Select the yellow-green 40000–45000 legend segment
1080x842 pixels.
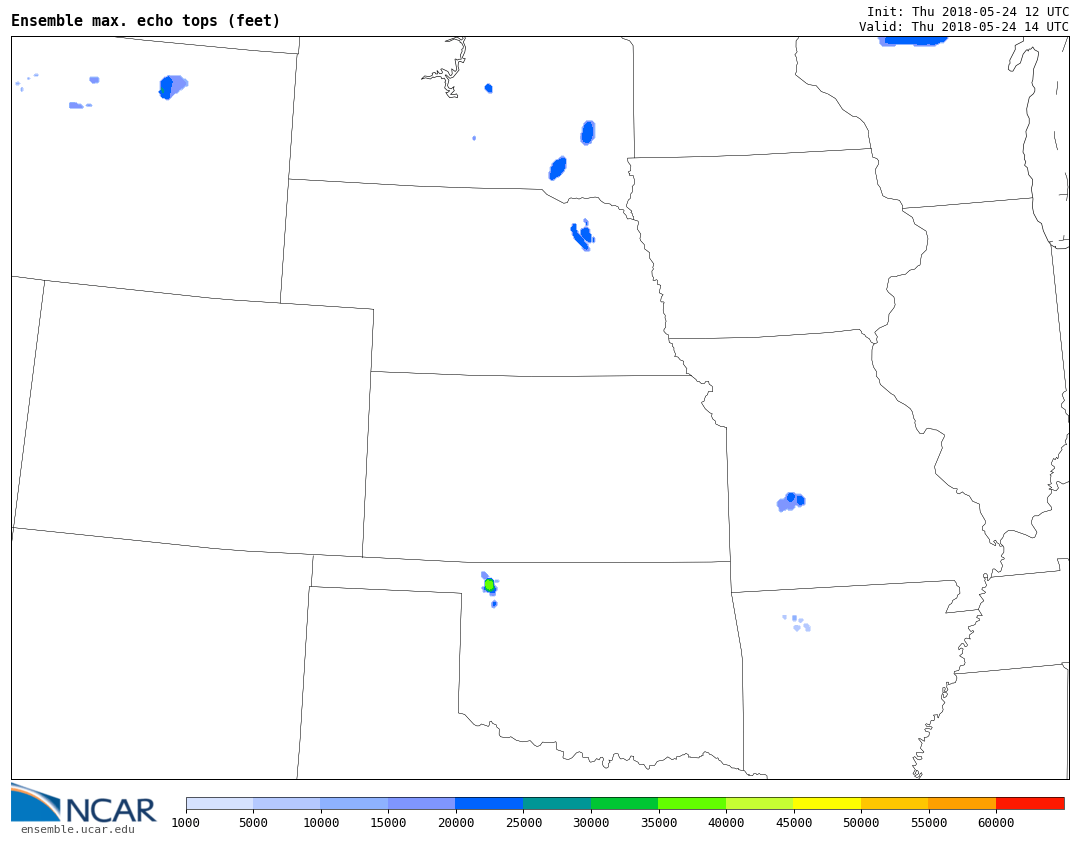coord(759,803)
